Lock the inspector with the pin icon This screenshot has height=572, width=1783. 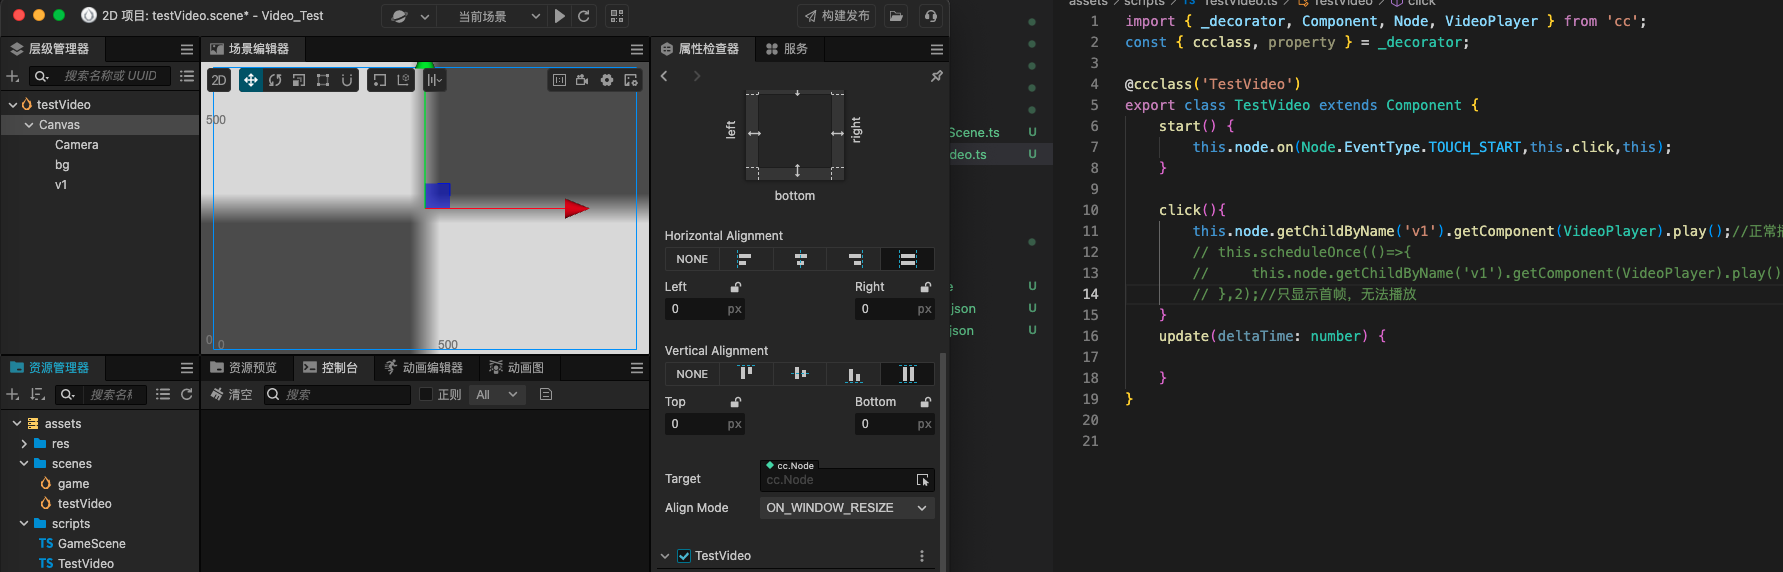coord(937,76)
